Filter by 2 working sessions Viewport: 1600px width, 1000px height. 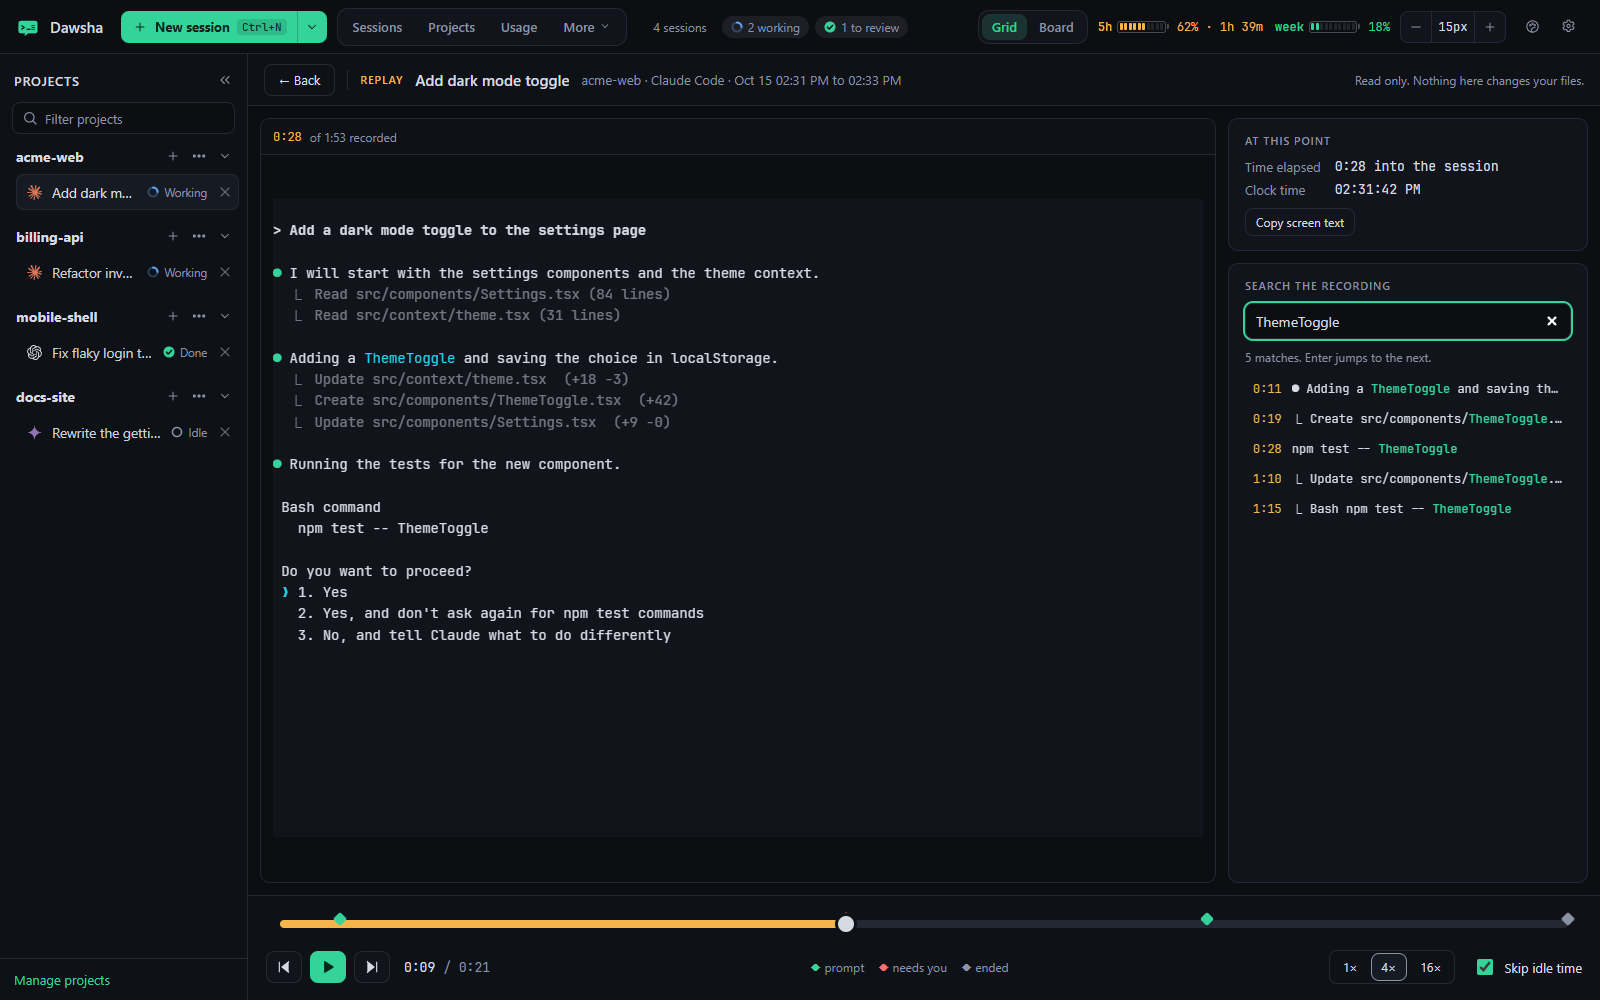pyautogui.click(x=765, y=27)
